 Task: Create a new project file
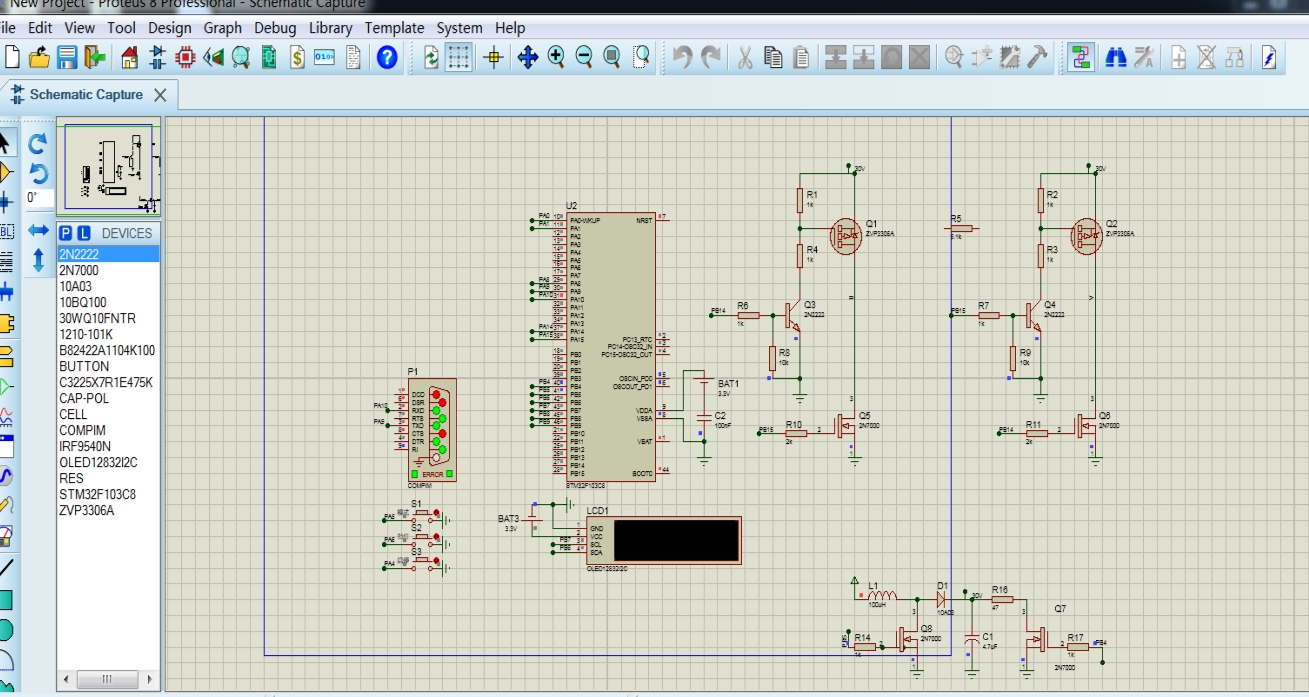(x=12, y=57)
